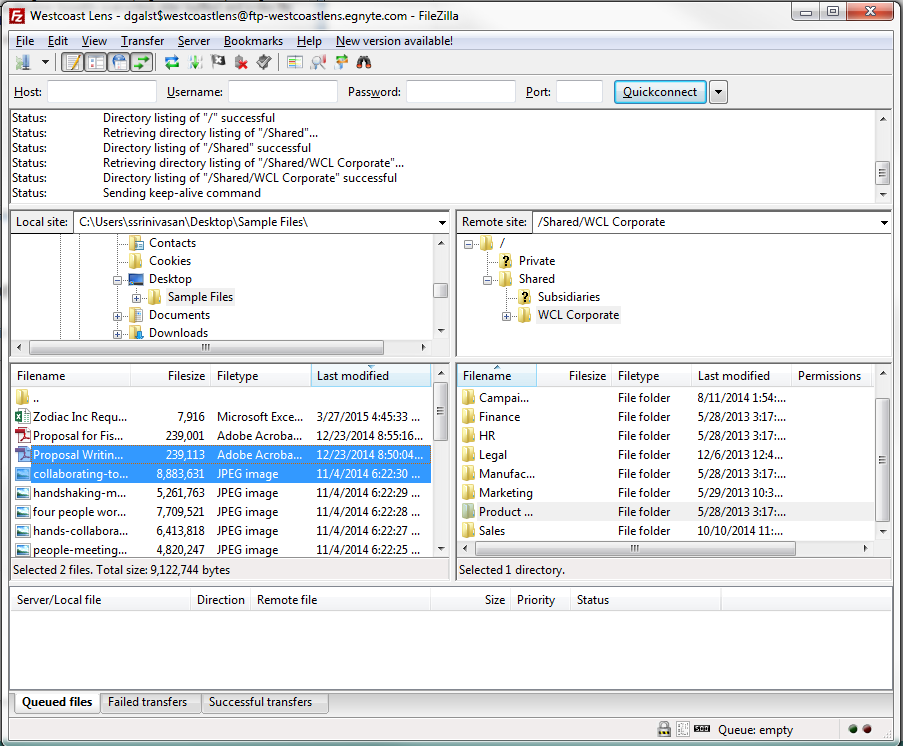Click the local tree horizontal scrollbar
This screenshot has width=903, height=746.
(206, 347)
